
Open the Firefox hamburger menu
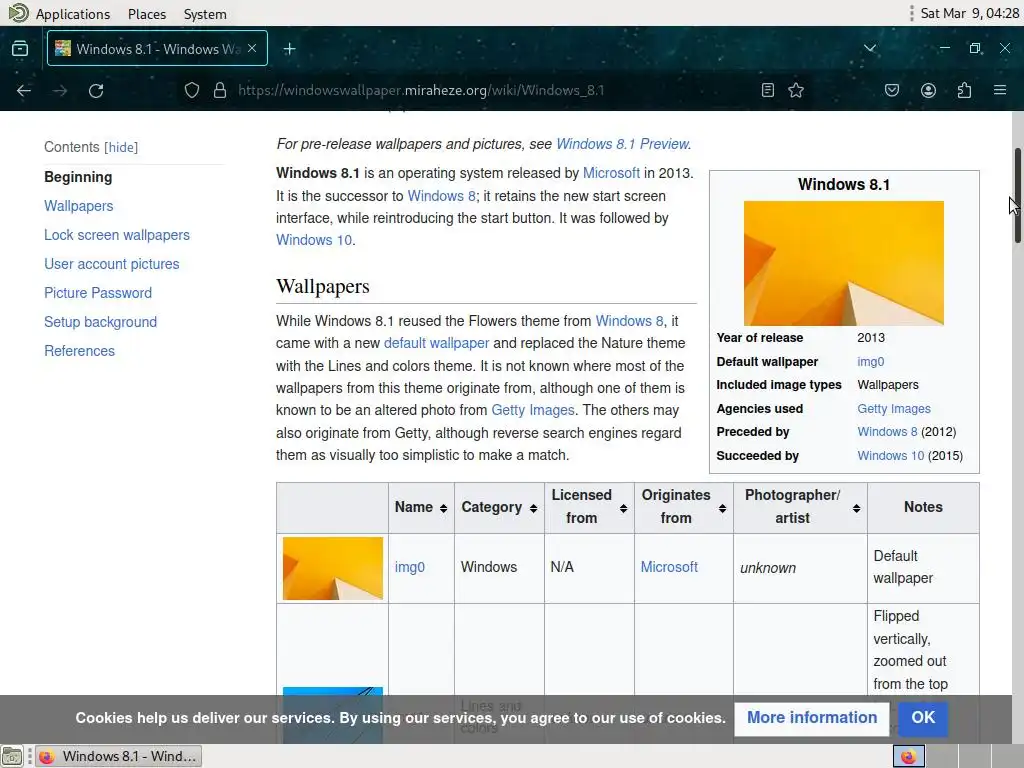(x=1000, y=90)
